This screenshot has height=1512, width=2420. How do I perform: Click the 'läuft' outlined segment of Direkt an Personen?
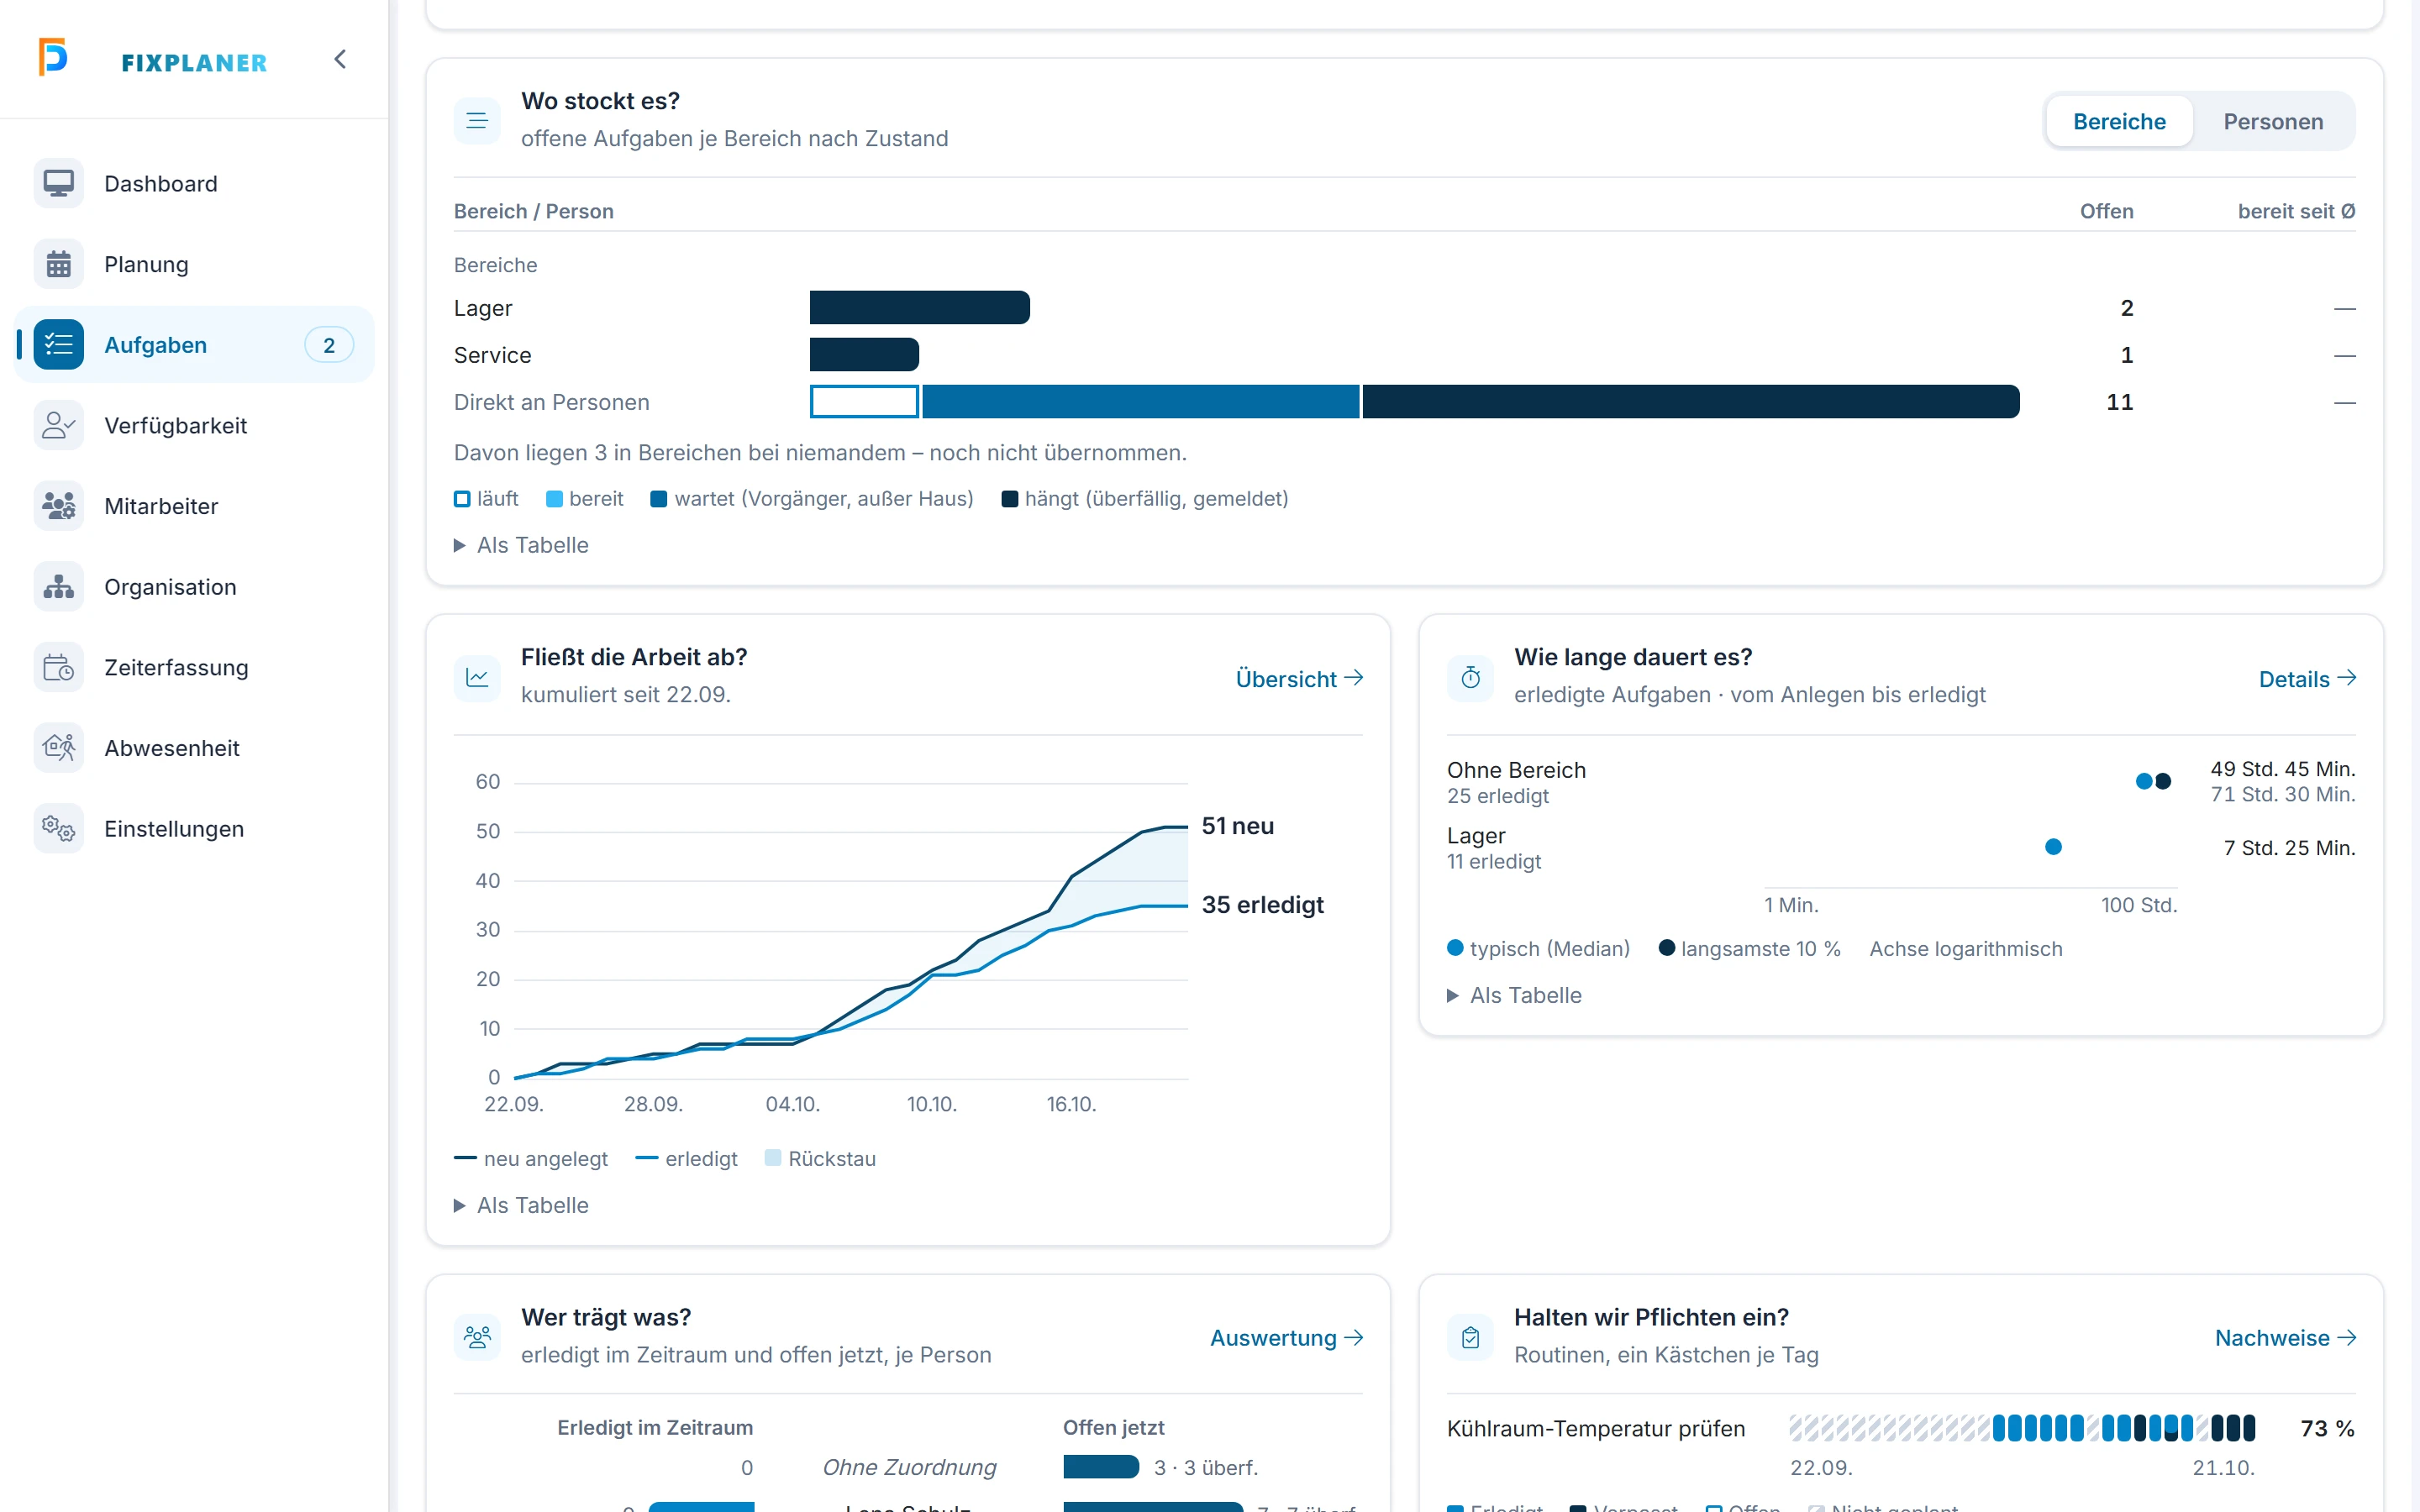[x=864, y=401]
